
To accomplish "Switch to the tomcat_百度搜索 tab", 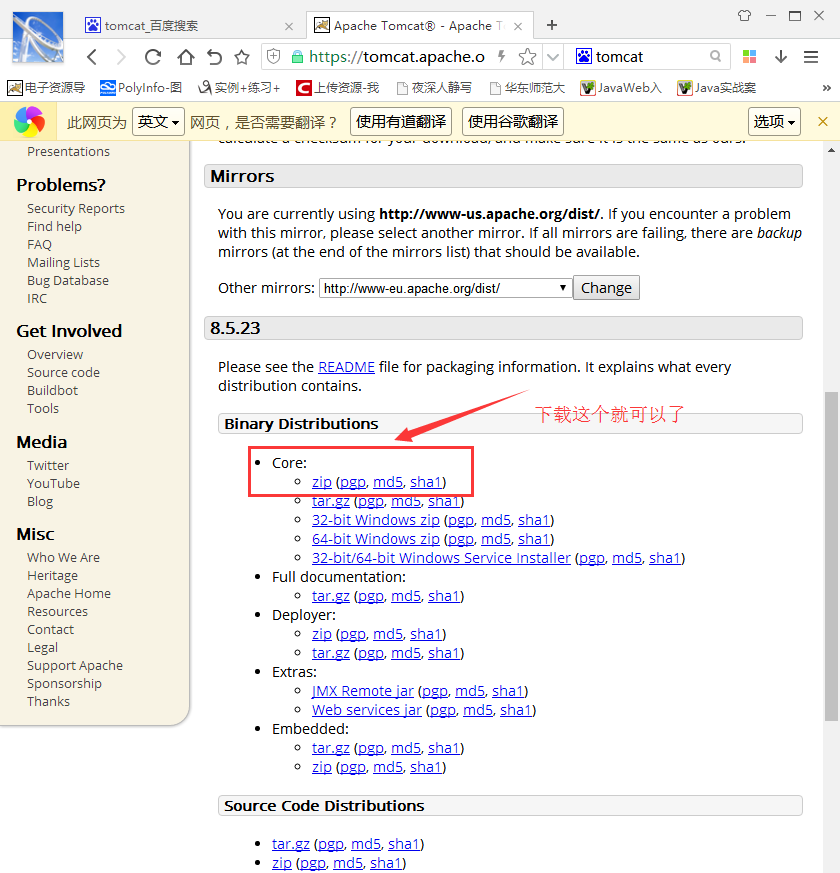I will (x=188, y=26).
